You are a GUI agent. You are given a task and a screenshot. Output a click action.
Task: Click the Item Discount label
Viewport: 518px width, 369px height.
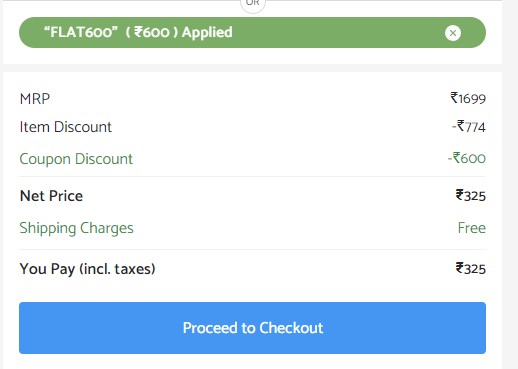click(x=66, y=127)
